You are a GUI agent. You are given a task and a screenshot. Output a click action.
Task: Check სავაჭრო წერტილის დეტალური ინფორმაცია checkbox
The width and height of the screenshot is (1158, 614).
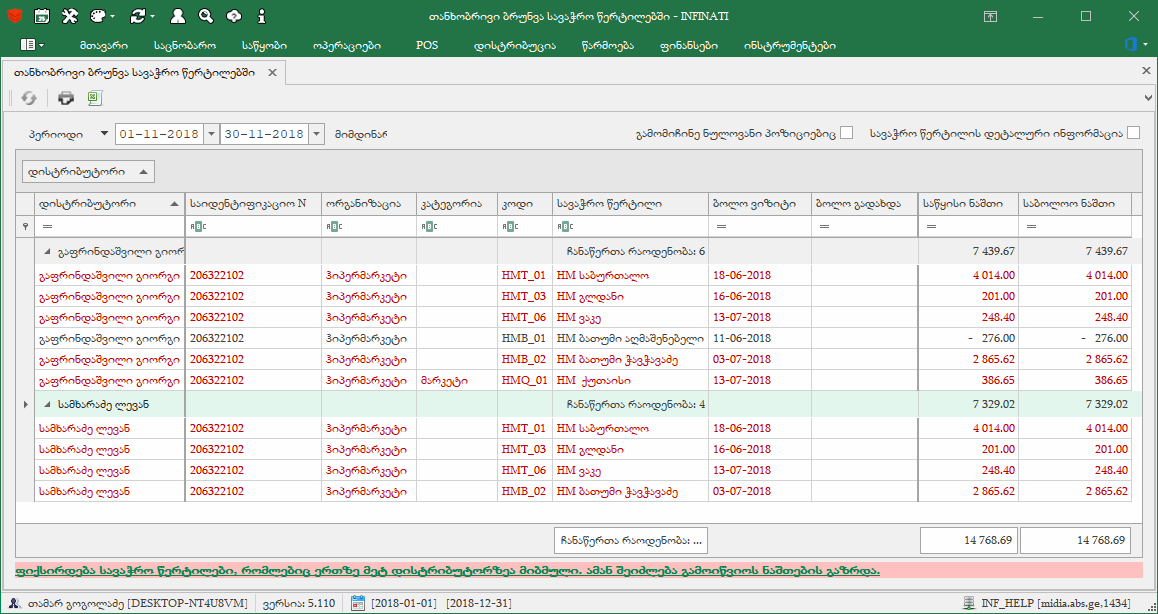pyautogui.click(x=1134, y=133)
